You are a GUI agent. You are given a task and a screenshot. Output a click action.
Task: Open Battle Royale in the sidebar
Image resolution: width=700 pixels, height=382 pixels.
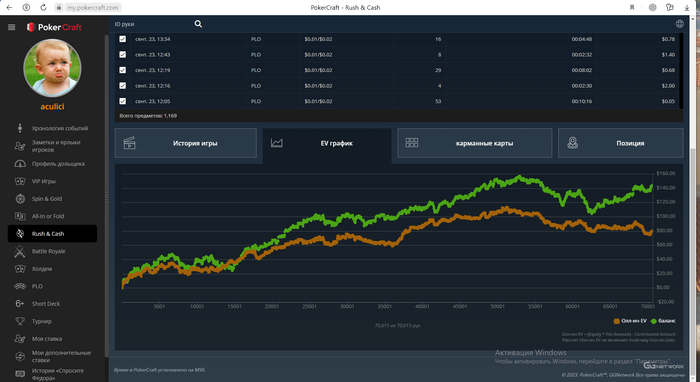(x=48, y=251)
